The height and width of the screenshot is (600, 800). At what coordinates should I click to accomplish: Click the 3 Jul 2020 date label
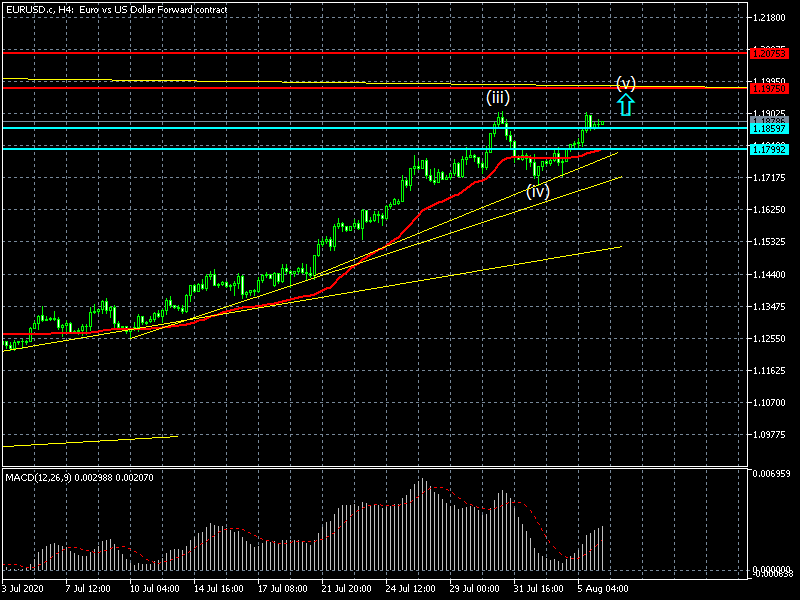25,590
